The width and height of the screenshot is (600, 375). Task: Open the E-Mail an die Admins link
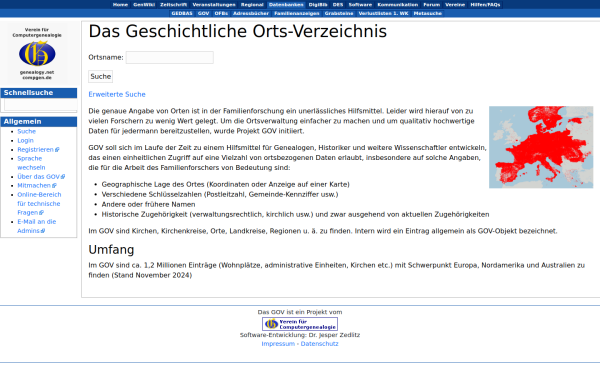pyautogui.click(x=36, y=226)
